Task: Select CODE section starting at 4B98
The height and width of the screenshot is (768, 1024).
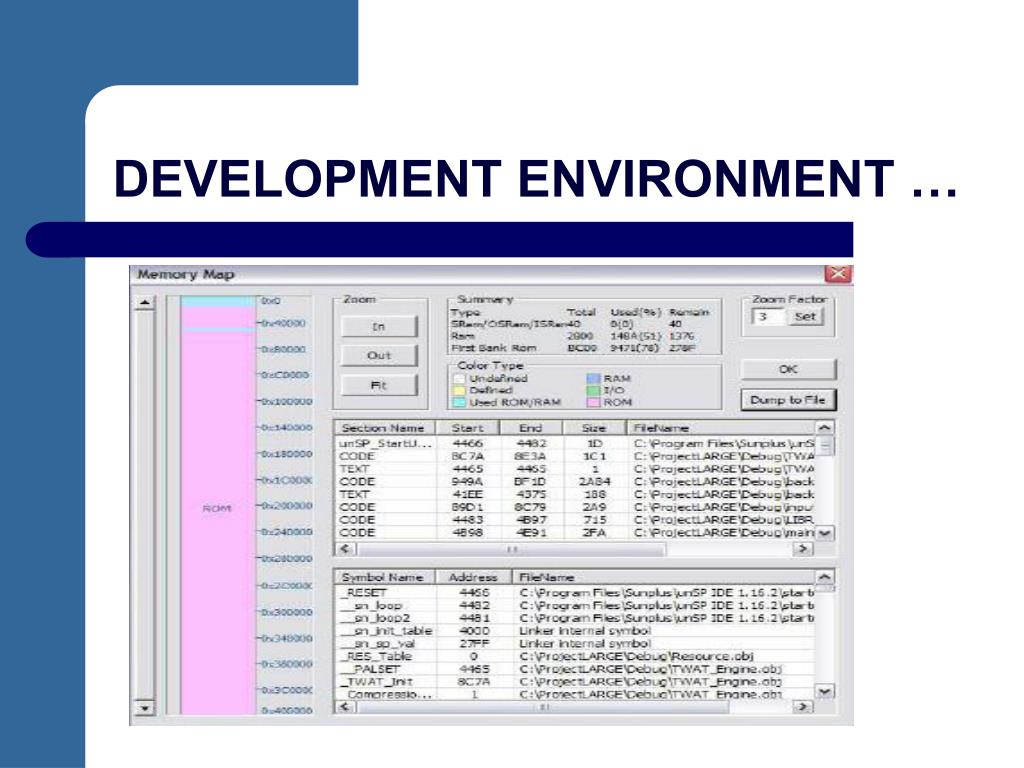Action: pos(575,532)
